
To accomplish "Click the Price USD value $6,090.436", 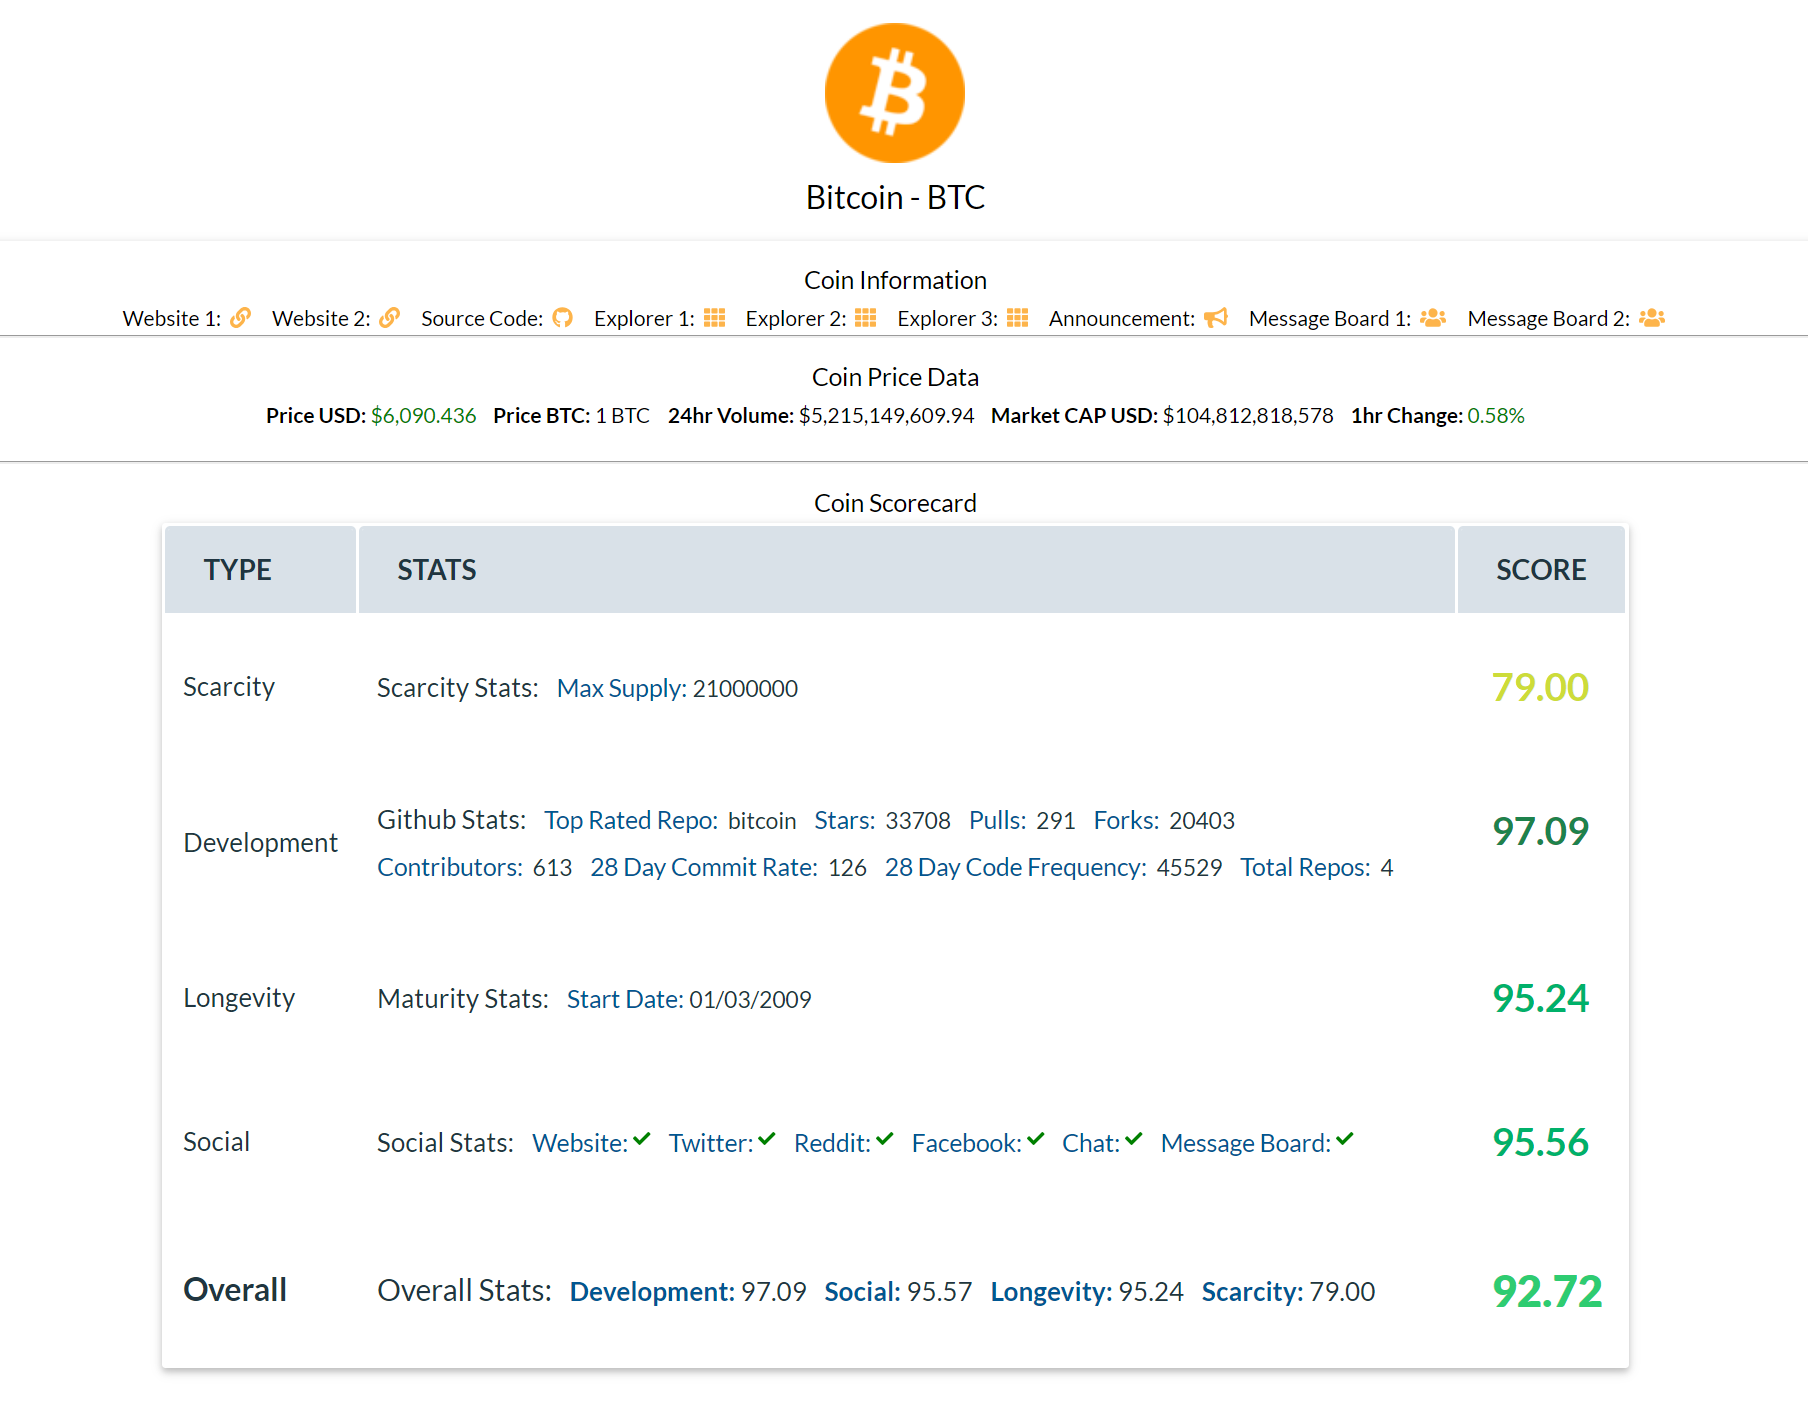I will [424, 416].
